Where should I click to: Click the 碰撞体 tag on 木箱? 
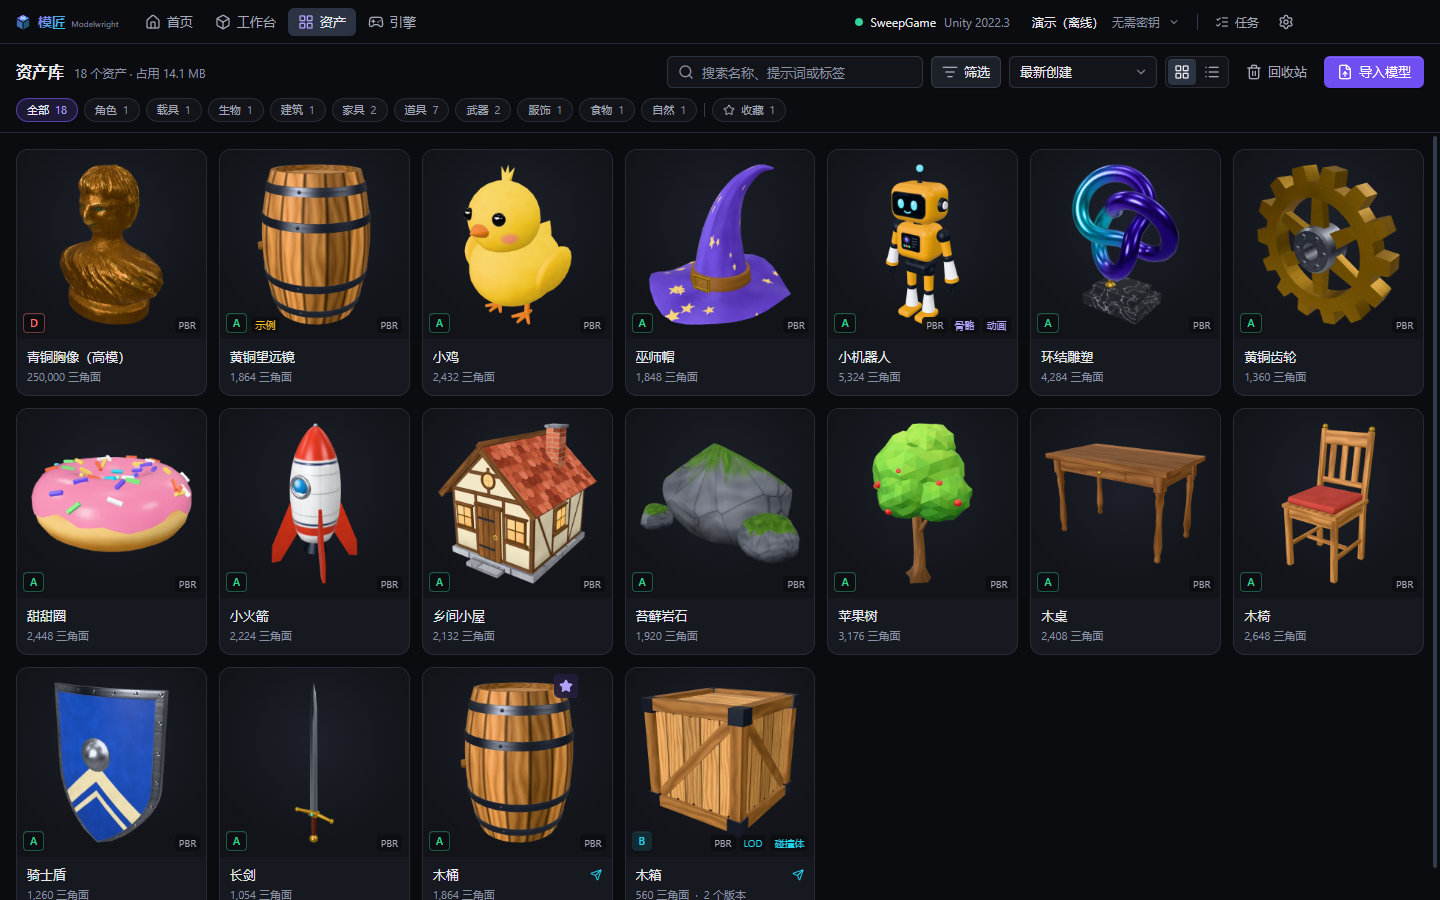pyautogui.click(x=789, y=844)
